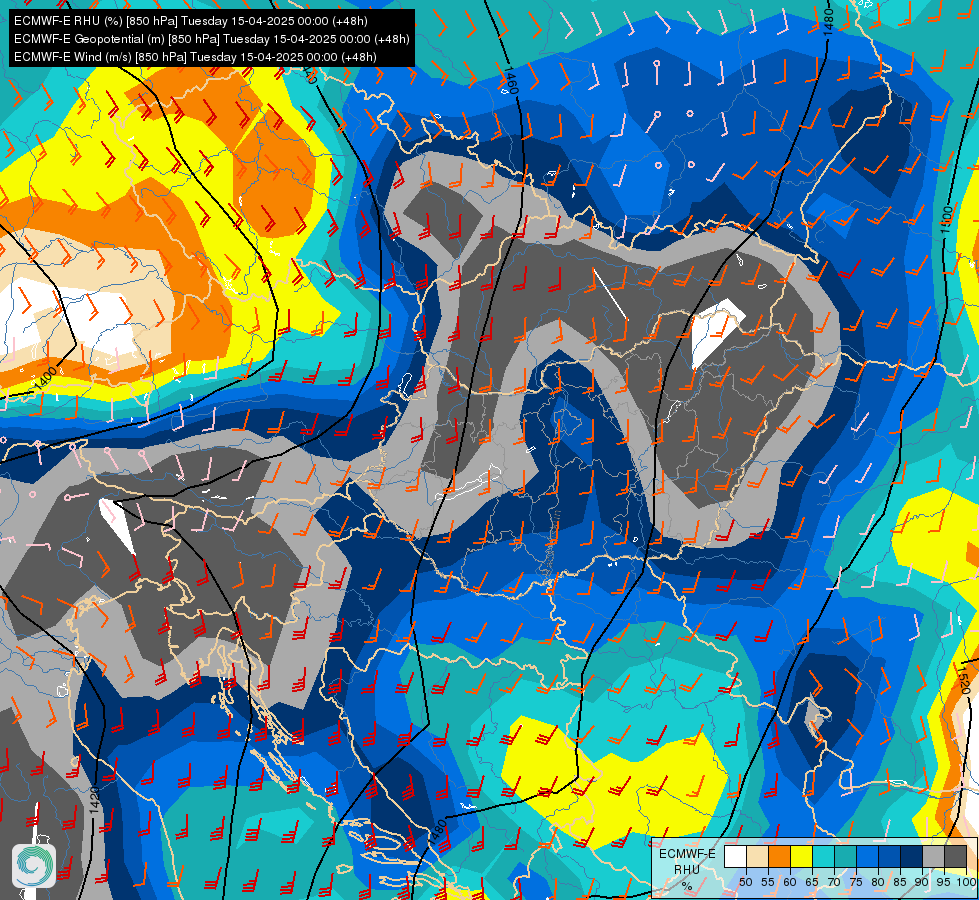Click the legend tick label 100
Image resolution: width=979 pixels, height=900 pixels.
(x=967, y=882)
